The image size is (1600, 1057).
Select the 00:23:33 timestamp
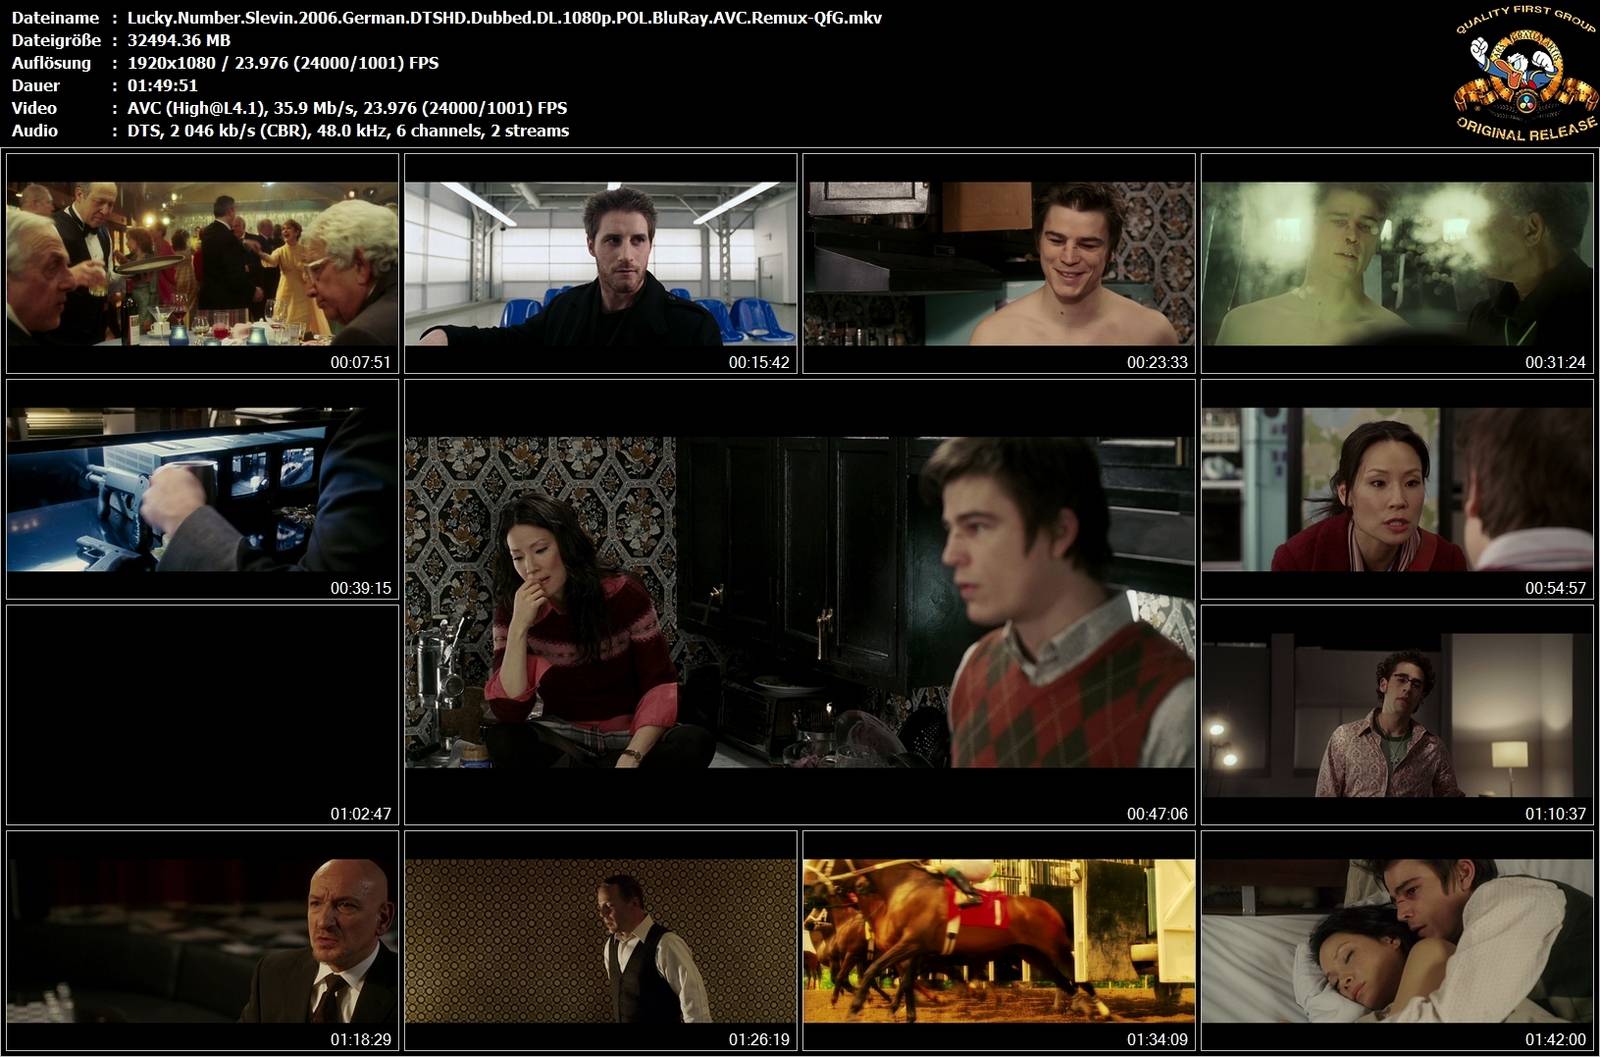pyautogui.click(x=1157, y=363)
